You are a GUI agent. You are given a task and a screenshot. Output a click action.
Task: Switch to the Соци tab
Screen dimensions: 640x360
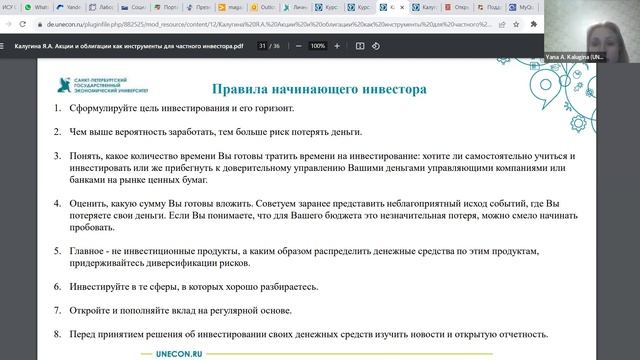pos(133,7)
